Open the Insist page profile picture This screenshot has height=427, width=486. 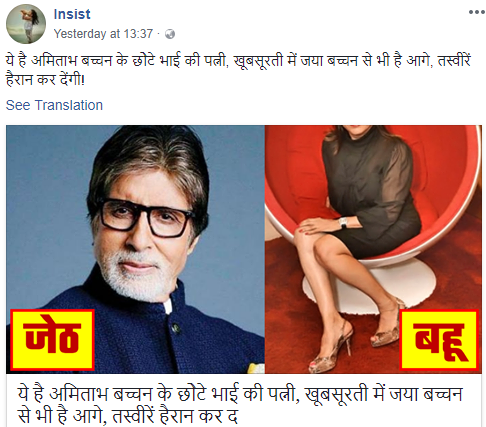(x=26, y=24)
